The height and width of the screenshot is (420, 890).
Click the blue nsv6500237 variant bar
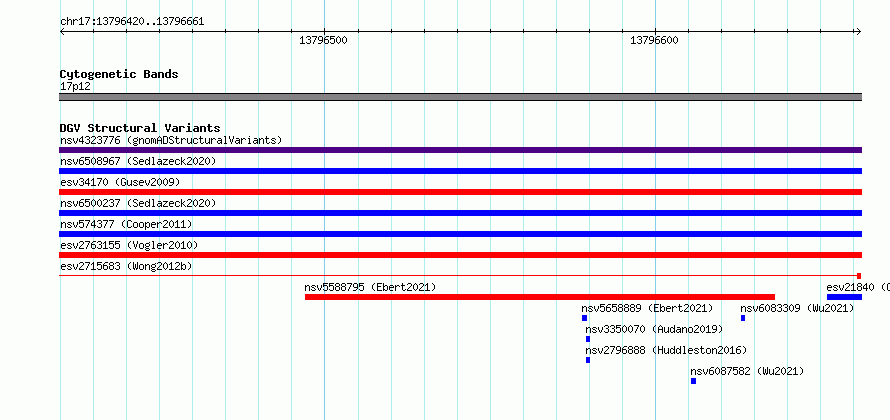tap(460, 213)
